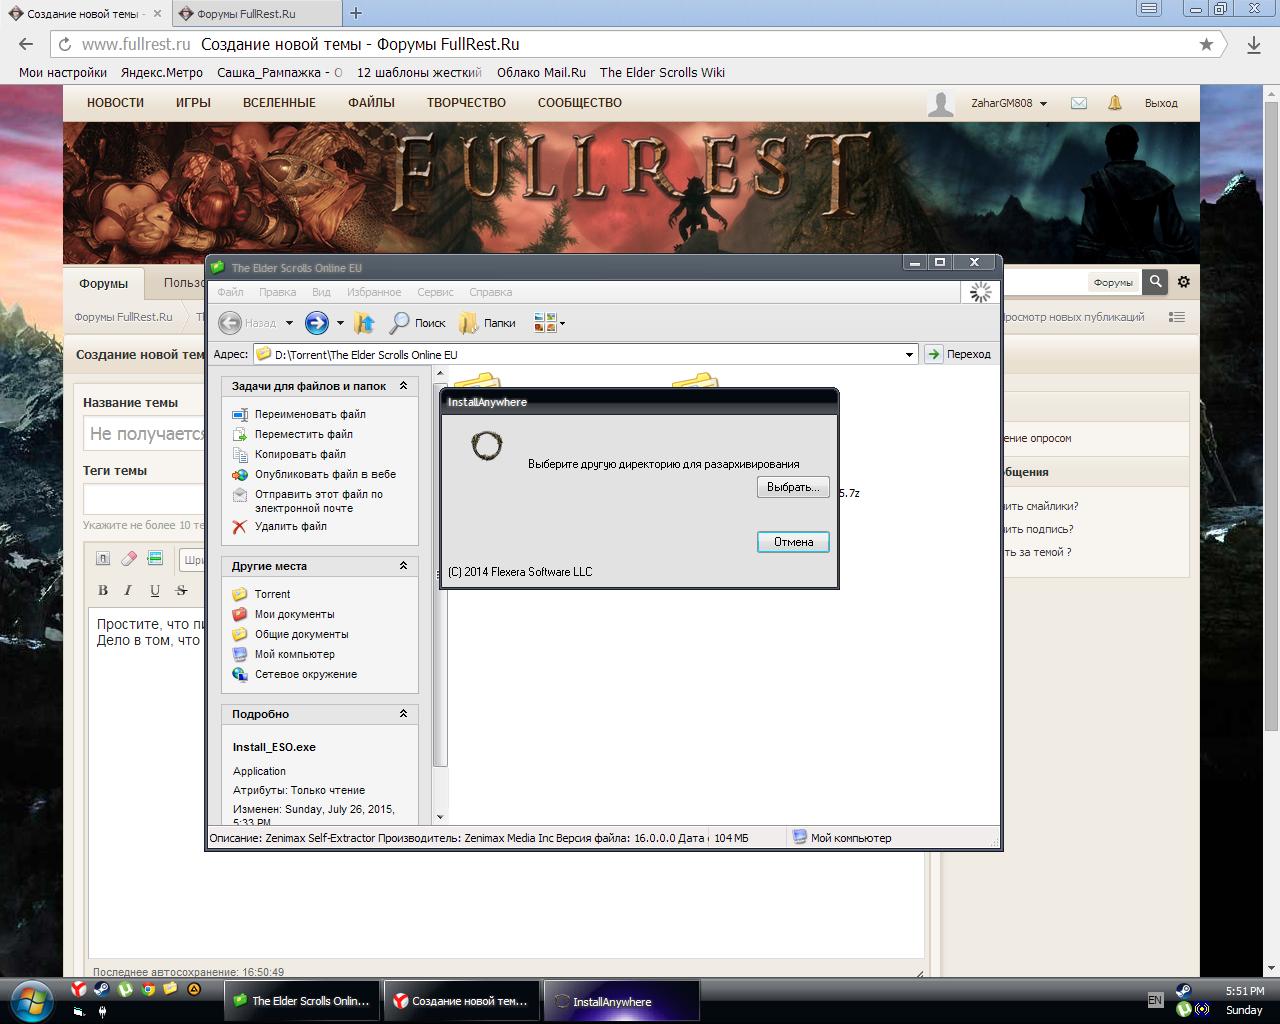Screen dimensions: 1280x1024
Task: Open the Сервис menu in Explorer
Action: [435, 292]
